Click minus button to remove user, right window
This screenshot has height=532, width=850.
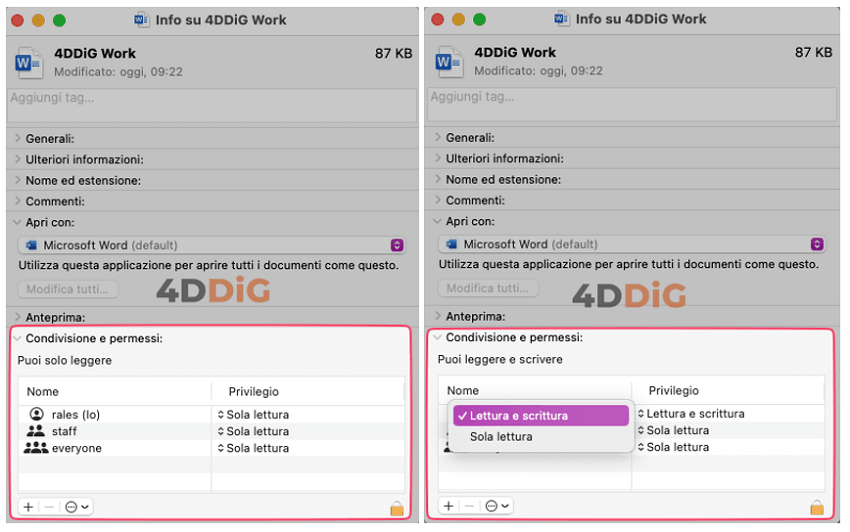coord(469,505)
